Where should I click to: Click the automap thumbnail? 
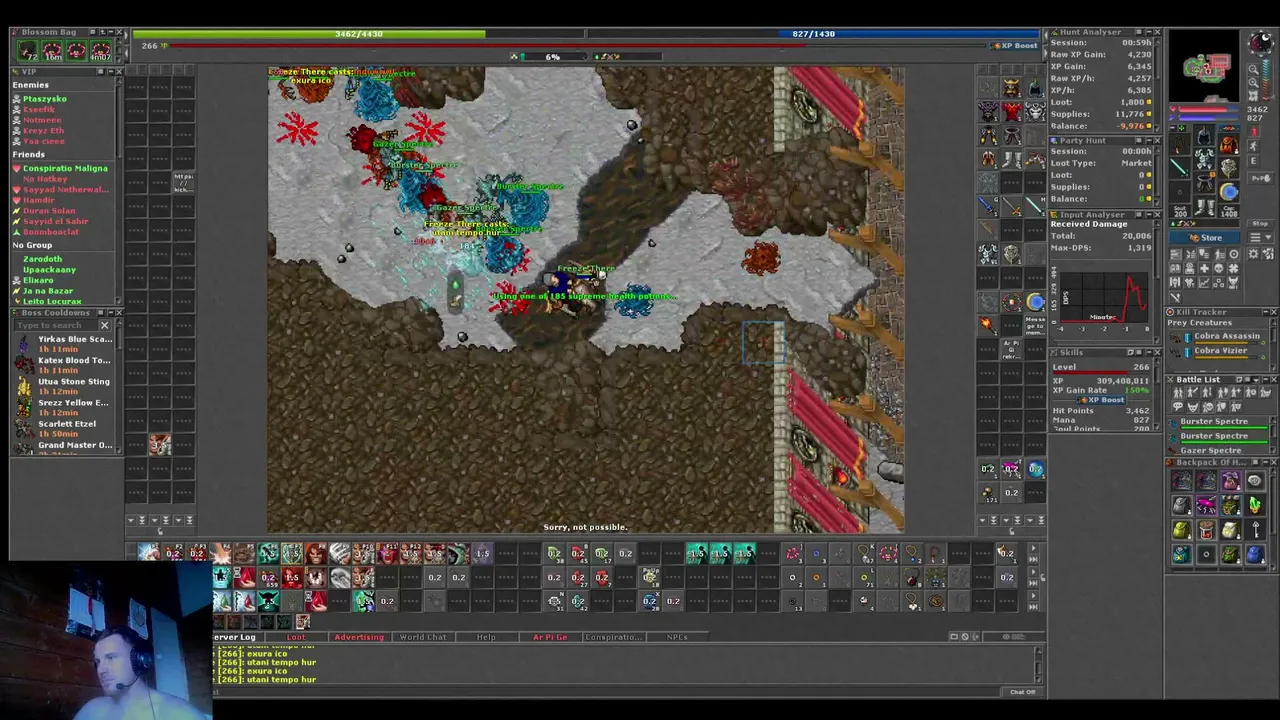pos(1204,64)
